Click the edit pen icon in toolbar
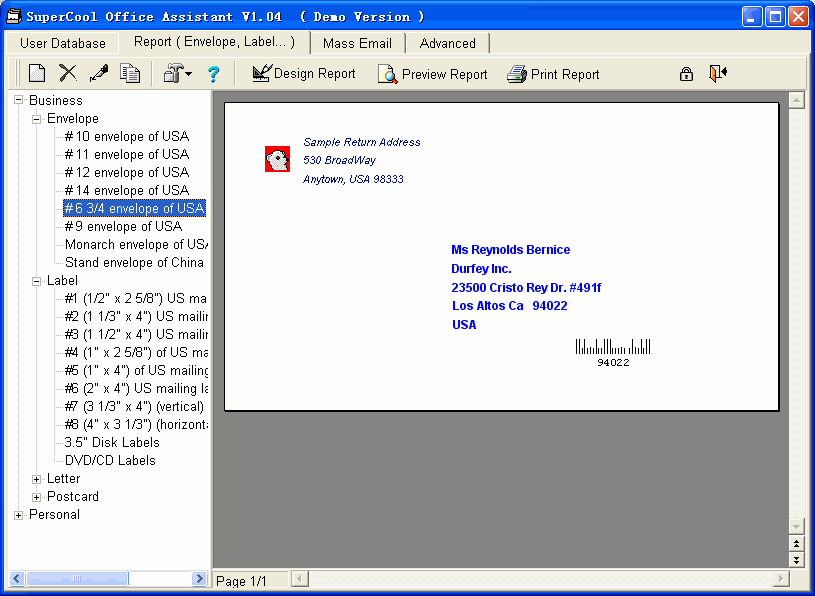The width and height of the screenshot is (815, 596). pyautogui.click(x=98, y=73)
